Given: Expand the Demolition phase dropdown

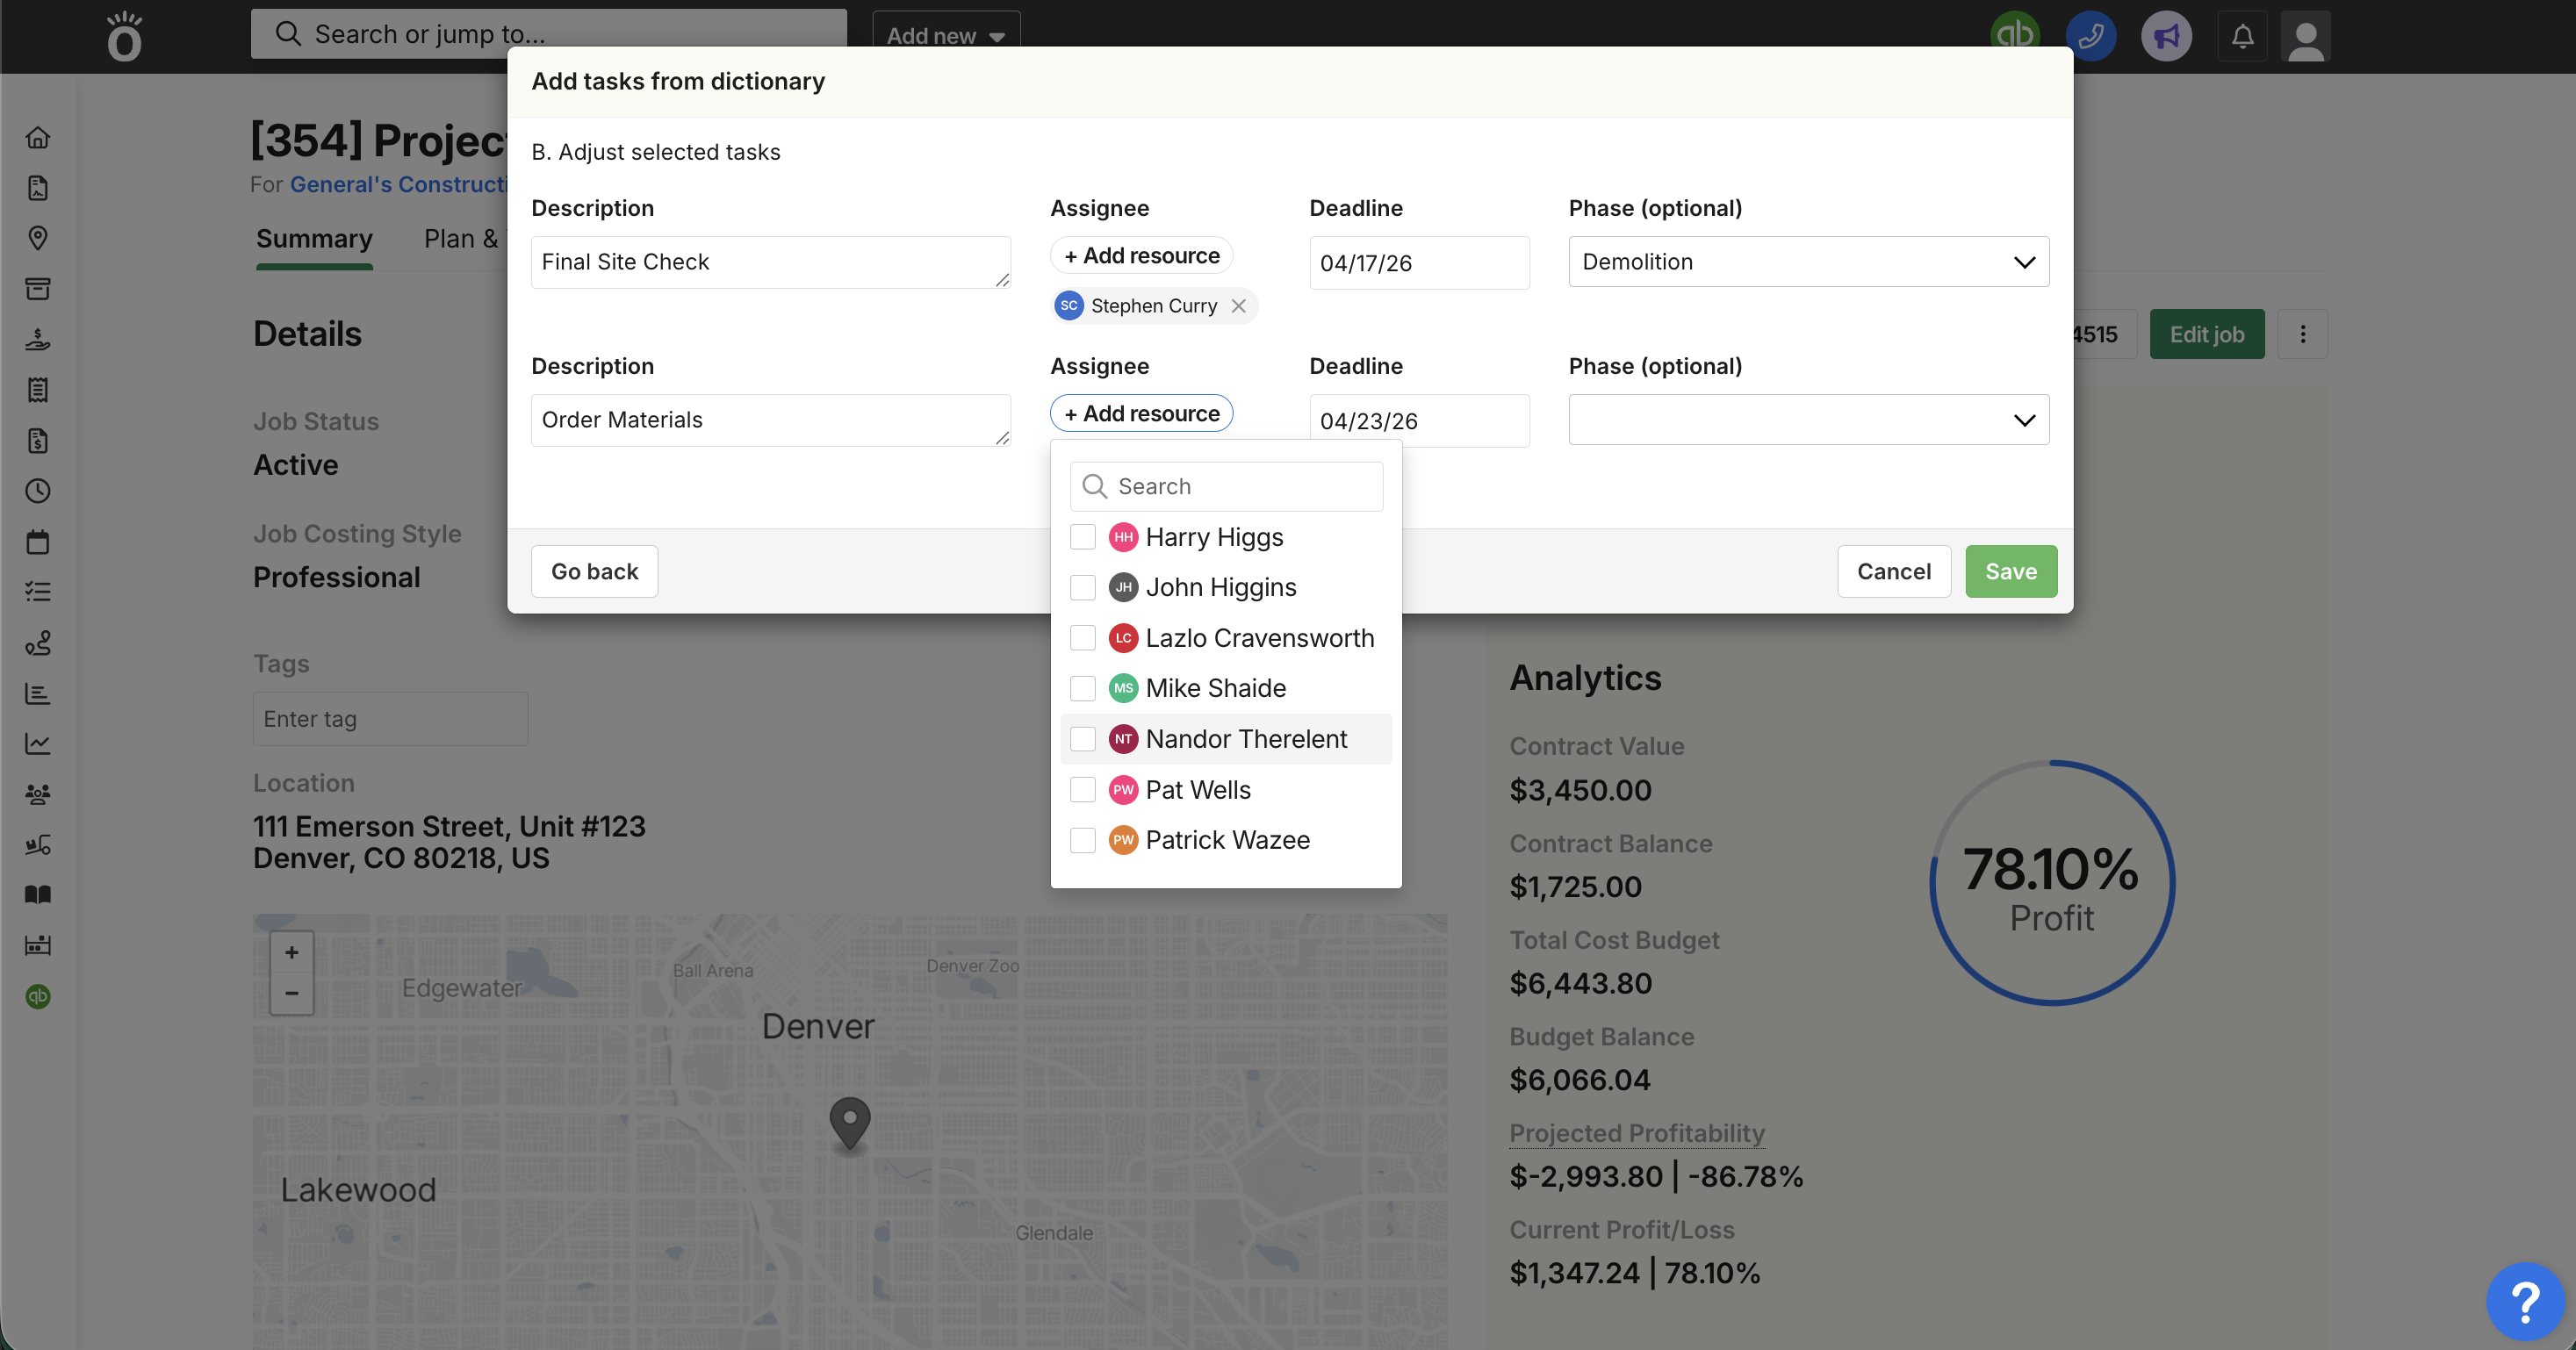Looking at the screenshot, I should click(x=1808, y=262).
